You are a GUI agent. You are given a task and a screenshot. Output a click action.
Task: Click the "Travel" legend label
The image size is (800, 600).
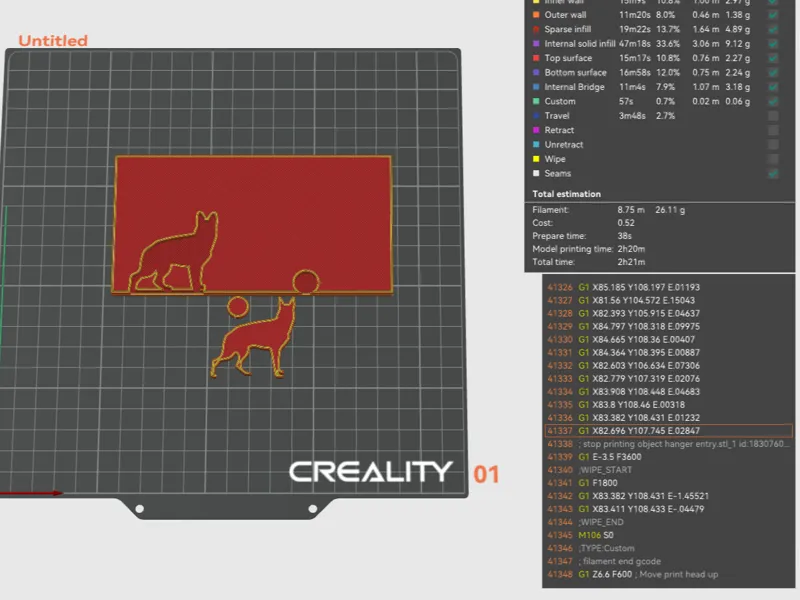(x=557, y=116)
